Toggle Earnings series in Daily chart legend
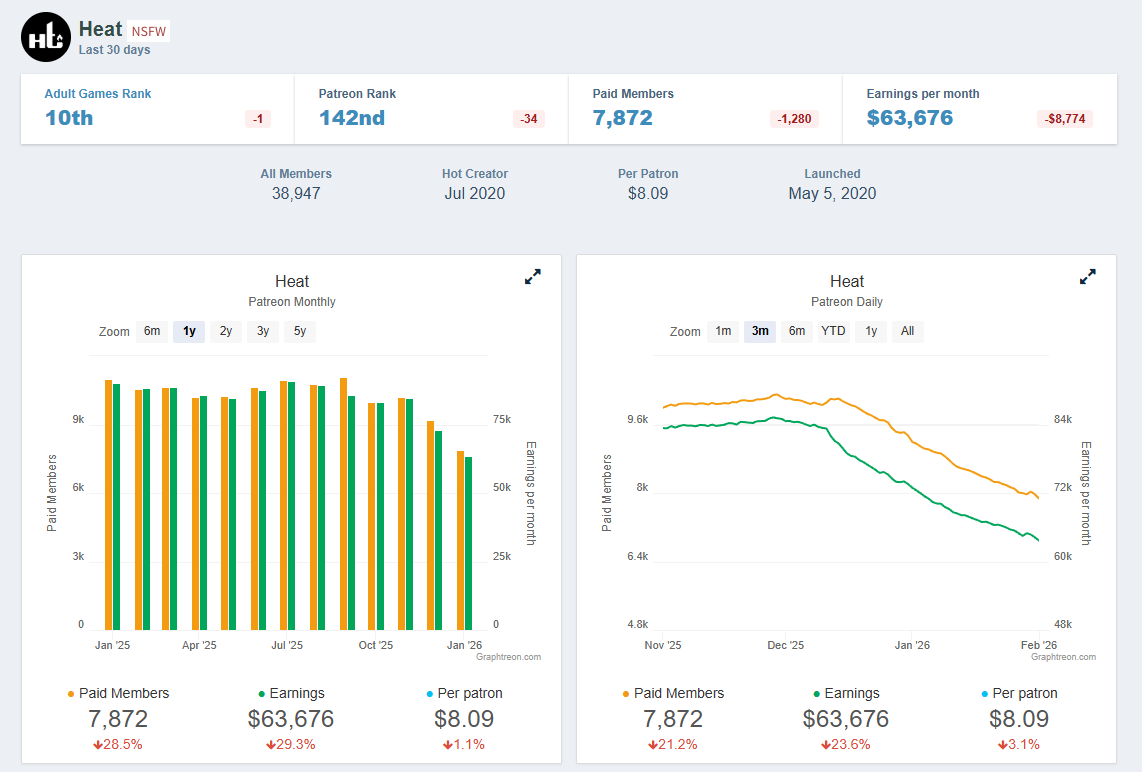1142x772 pixels. tap(846, 693)
